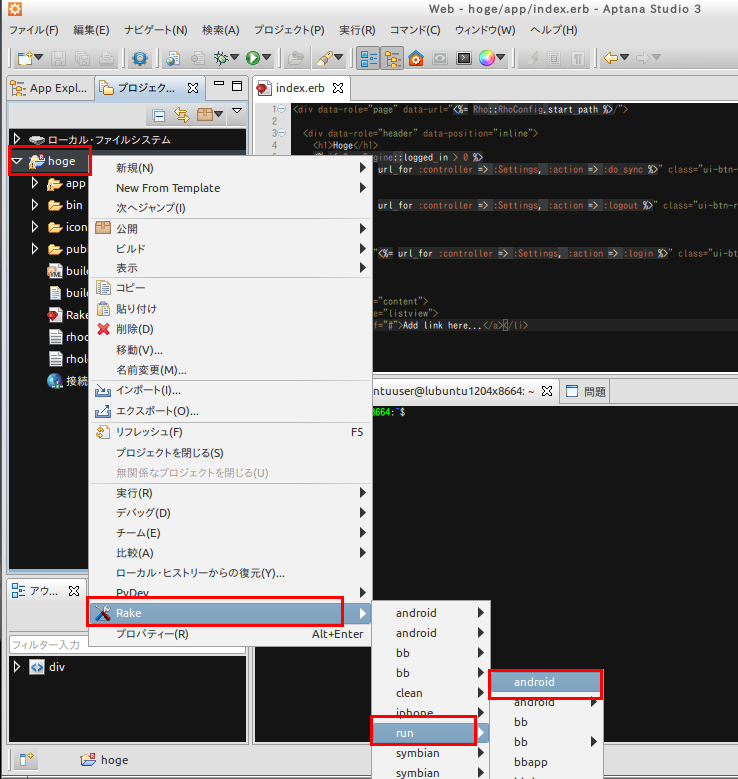Click the Debug bug toolbar icon
738x779 pixels.
pyautogui.click(x=221, y=58)
